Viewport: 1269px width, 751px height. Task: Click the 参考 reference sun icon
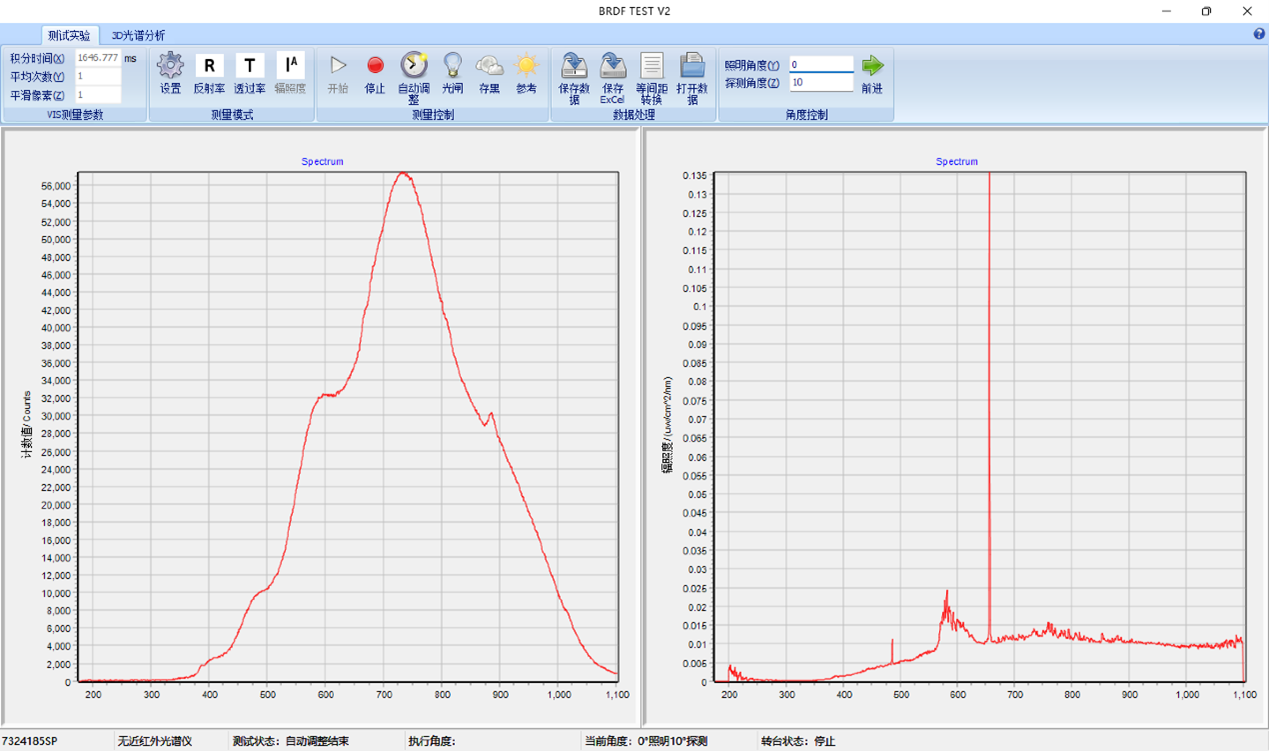pyautogui.click(x=526, y=66)
